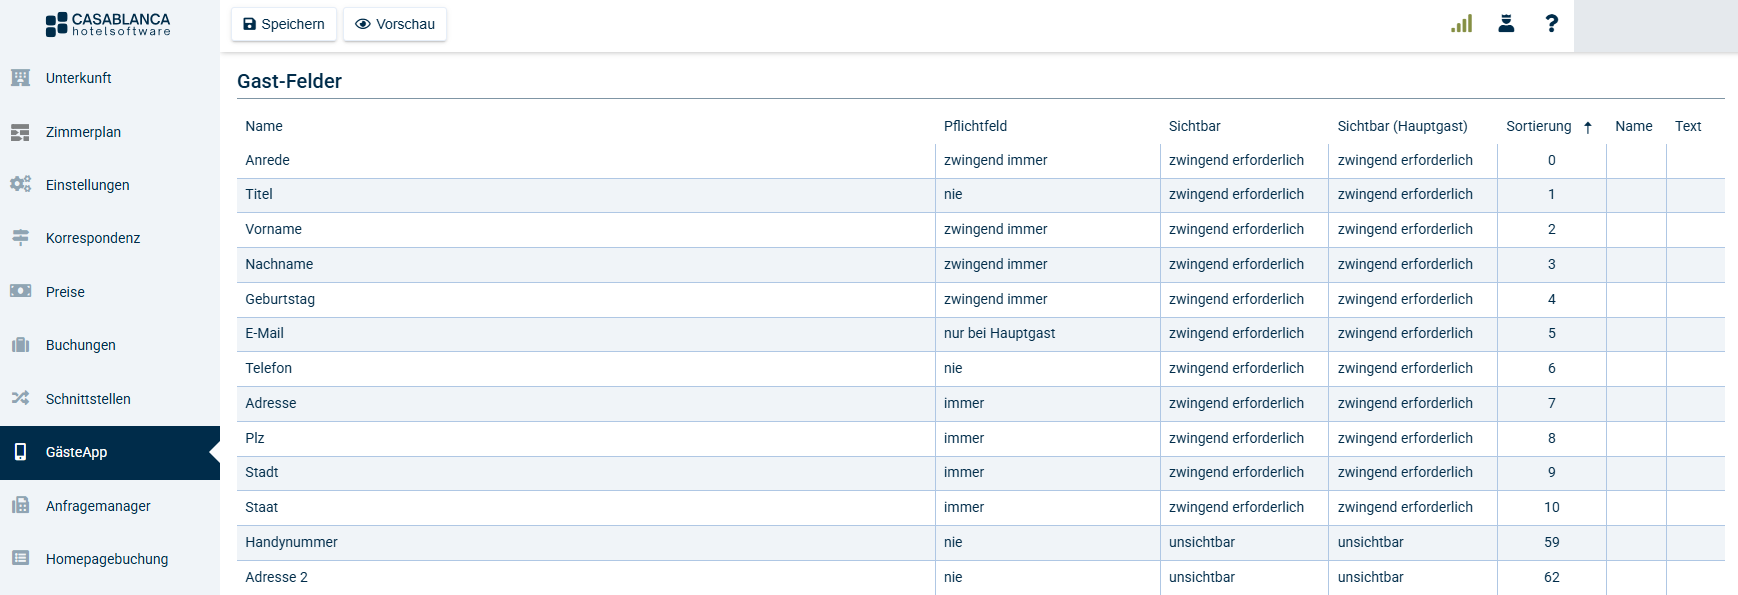Screen dimensions: 1738x595
Task: Click the Zimmerplan icon in sidebar
Action: 20,132
